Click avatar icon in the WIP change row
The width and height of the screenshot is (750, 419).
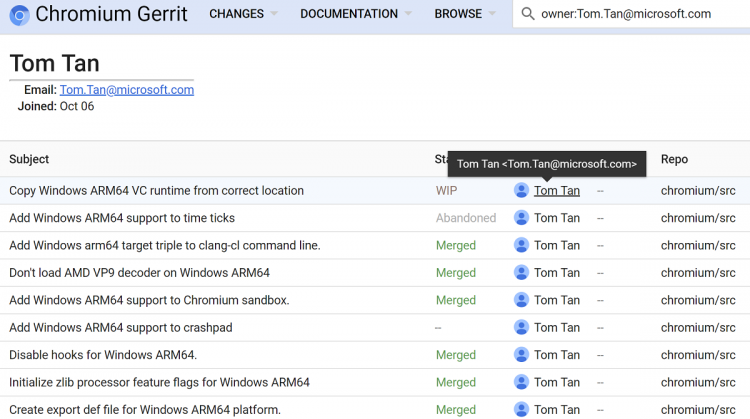(521, 190)
